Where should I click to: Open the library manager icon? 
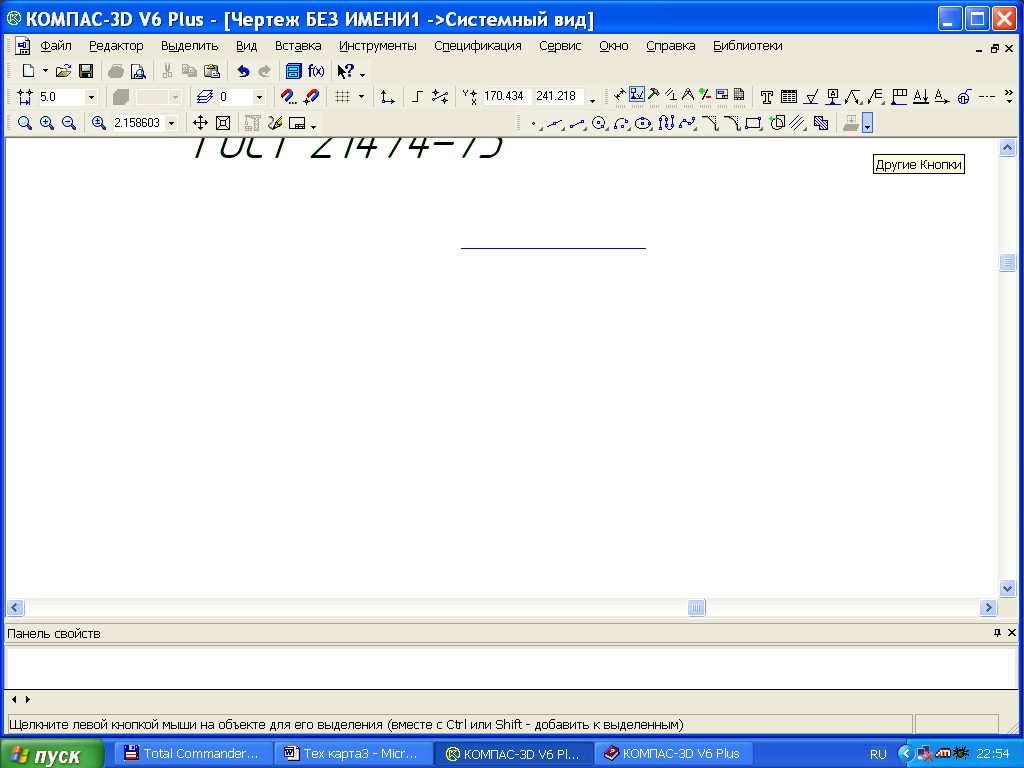point(294,71)
